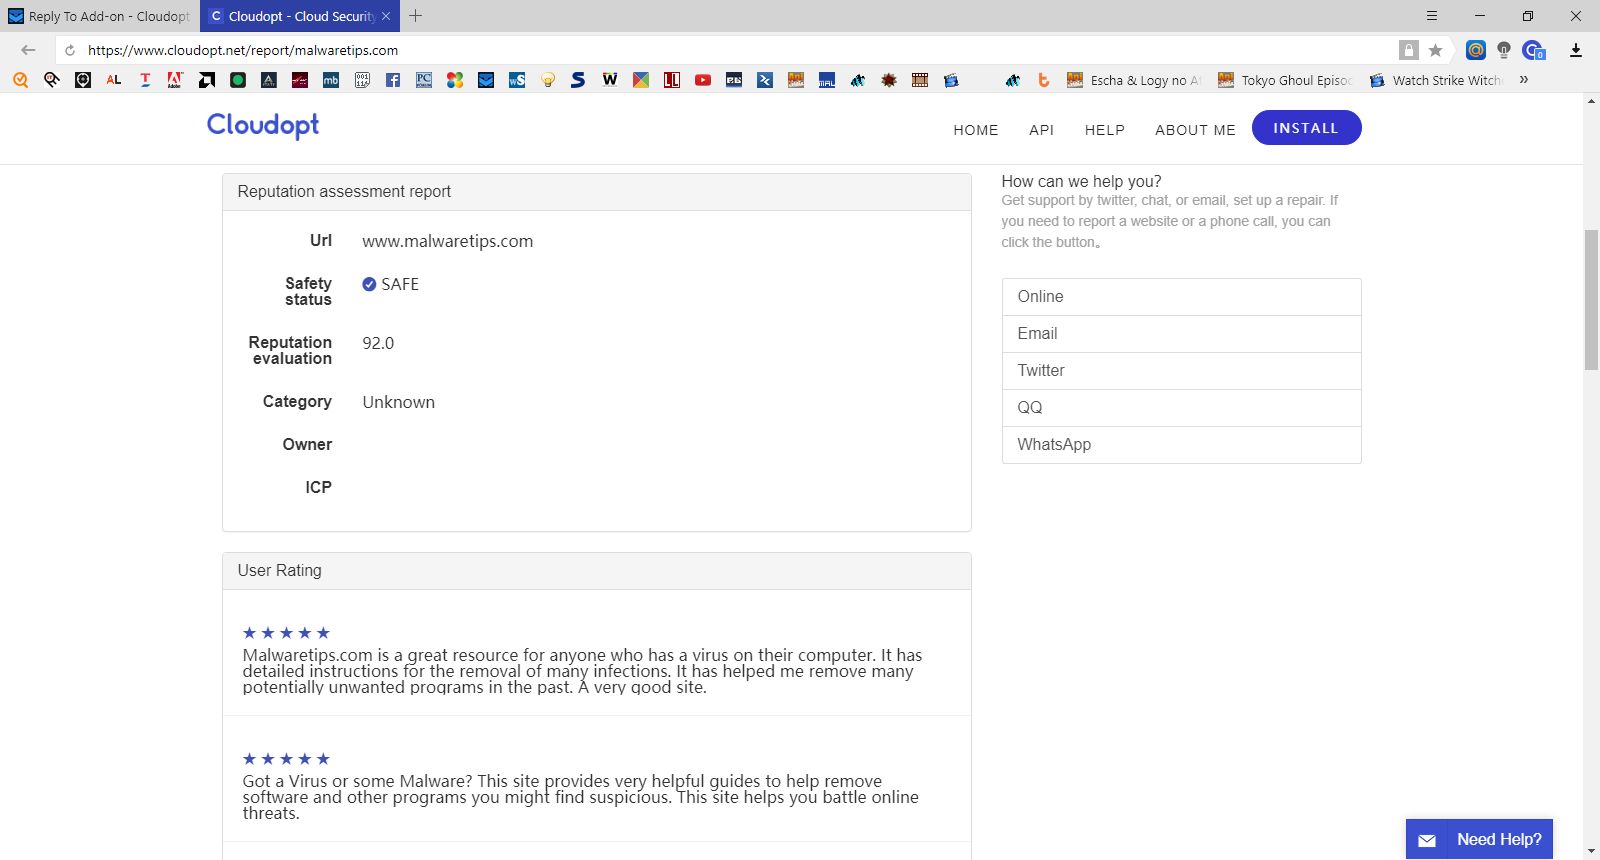Show more bookmarks with the chevron
This screenshot has height=860, width=1600.
pyautogui.click(x=1524, y=80)
